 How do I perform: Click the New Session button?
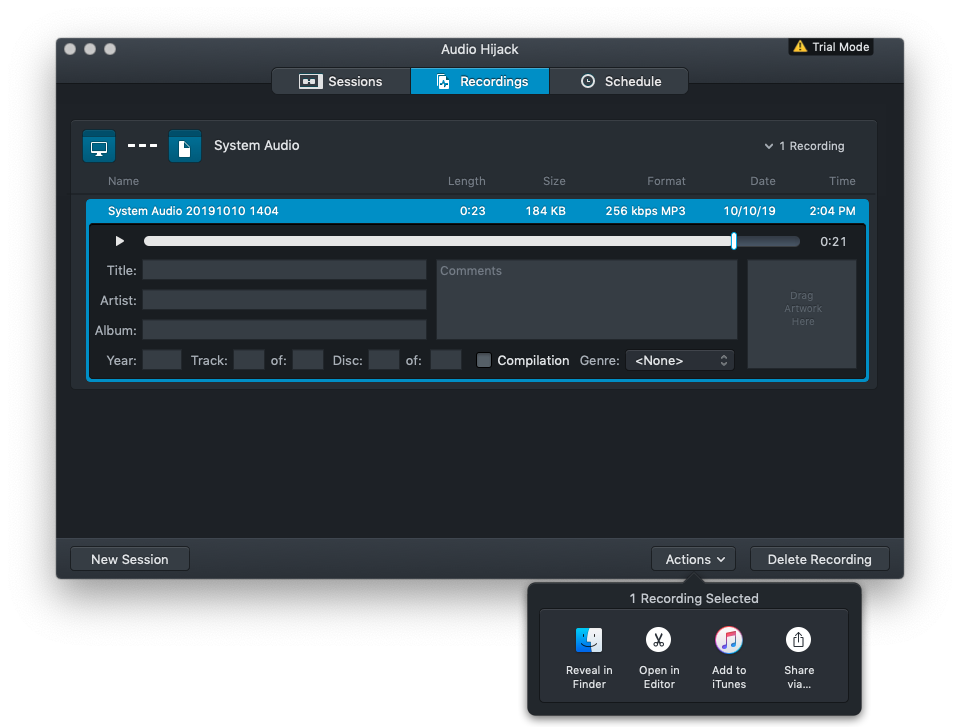coord(130,559)
